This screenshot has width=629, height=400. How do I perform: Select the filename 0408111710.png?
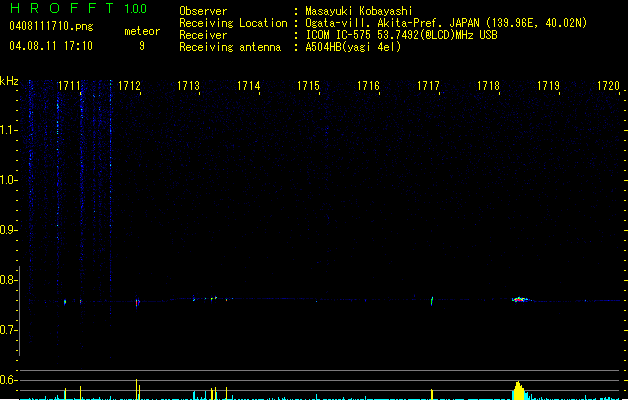51,27
